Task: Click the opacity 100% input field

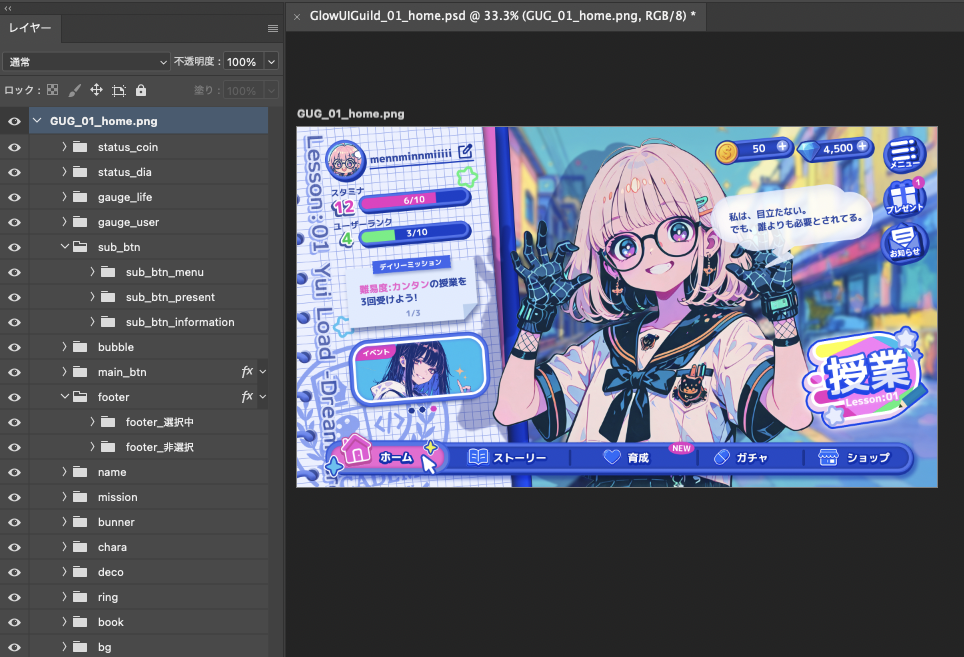Action: pyautogui.click(x=241, y=62)
